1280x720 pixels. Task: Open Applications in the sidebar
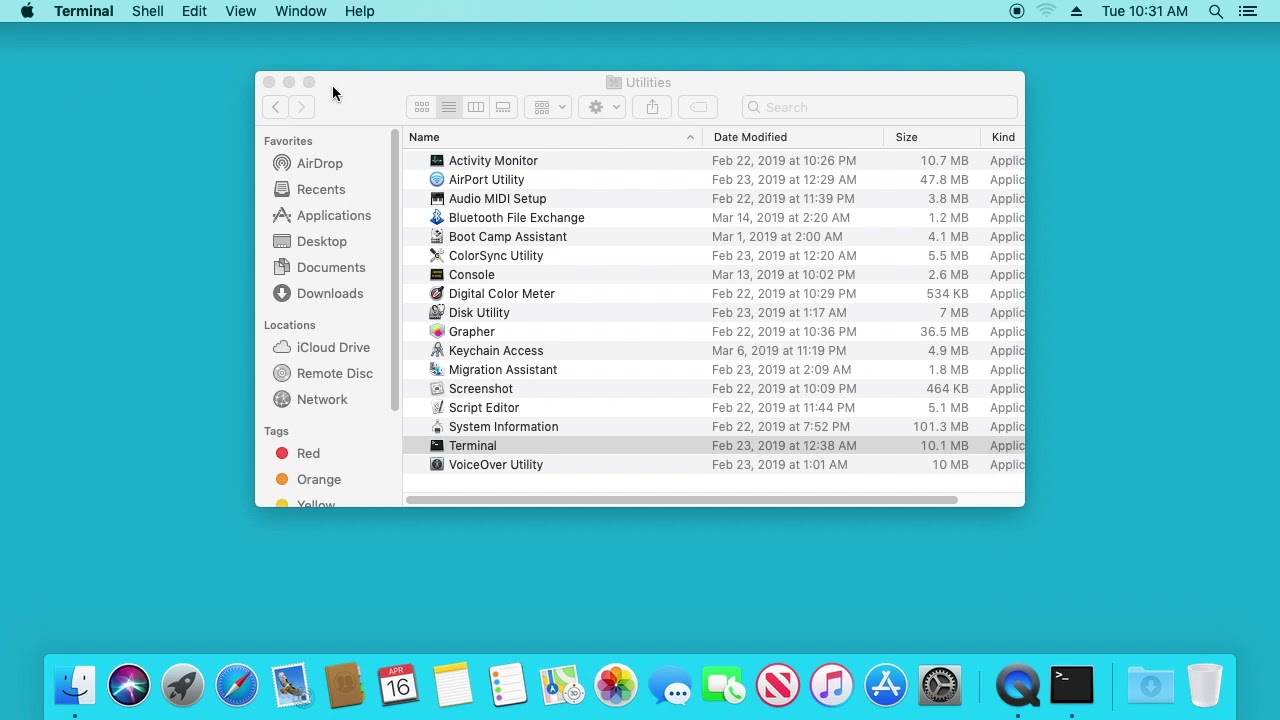tap(334, 215)
